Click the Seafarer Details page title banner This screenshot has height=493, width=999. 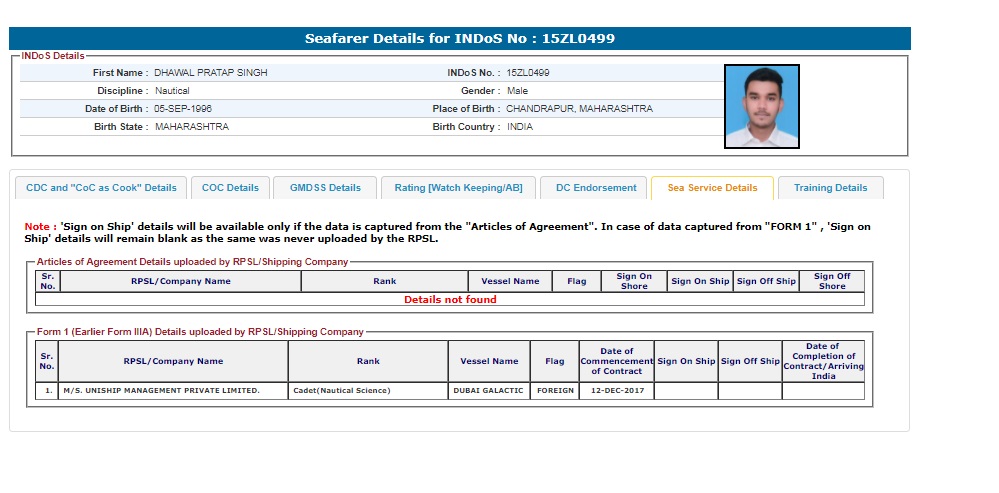tap(460, 39)
